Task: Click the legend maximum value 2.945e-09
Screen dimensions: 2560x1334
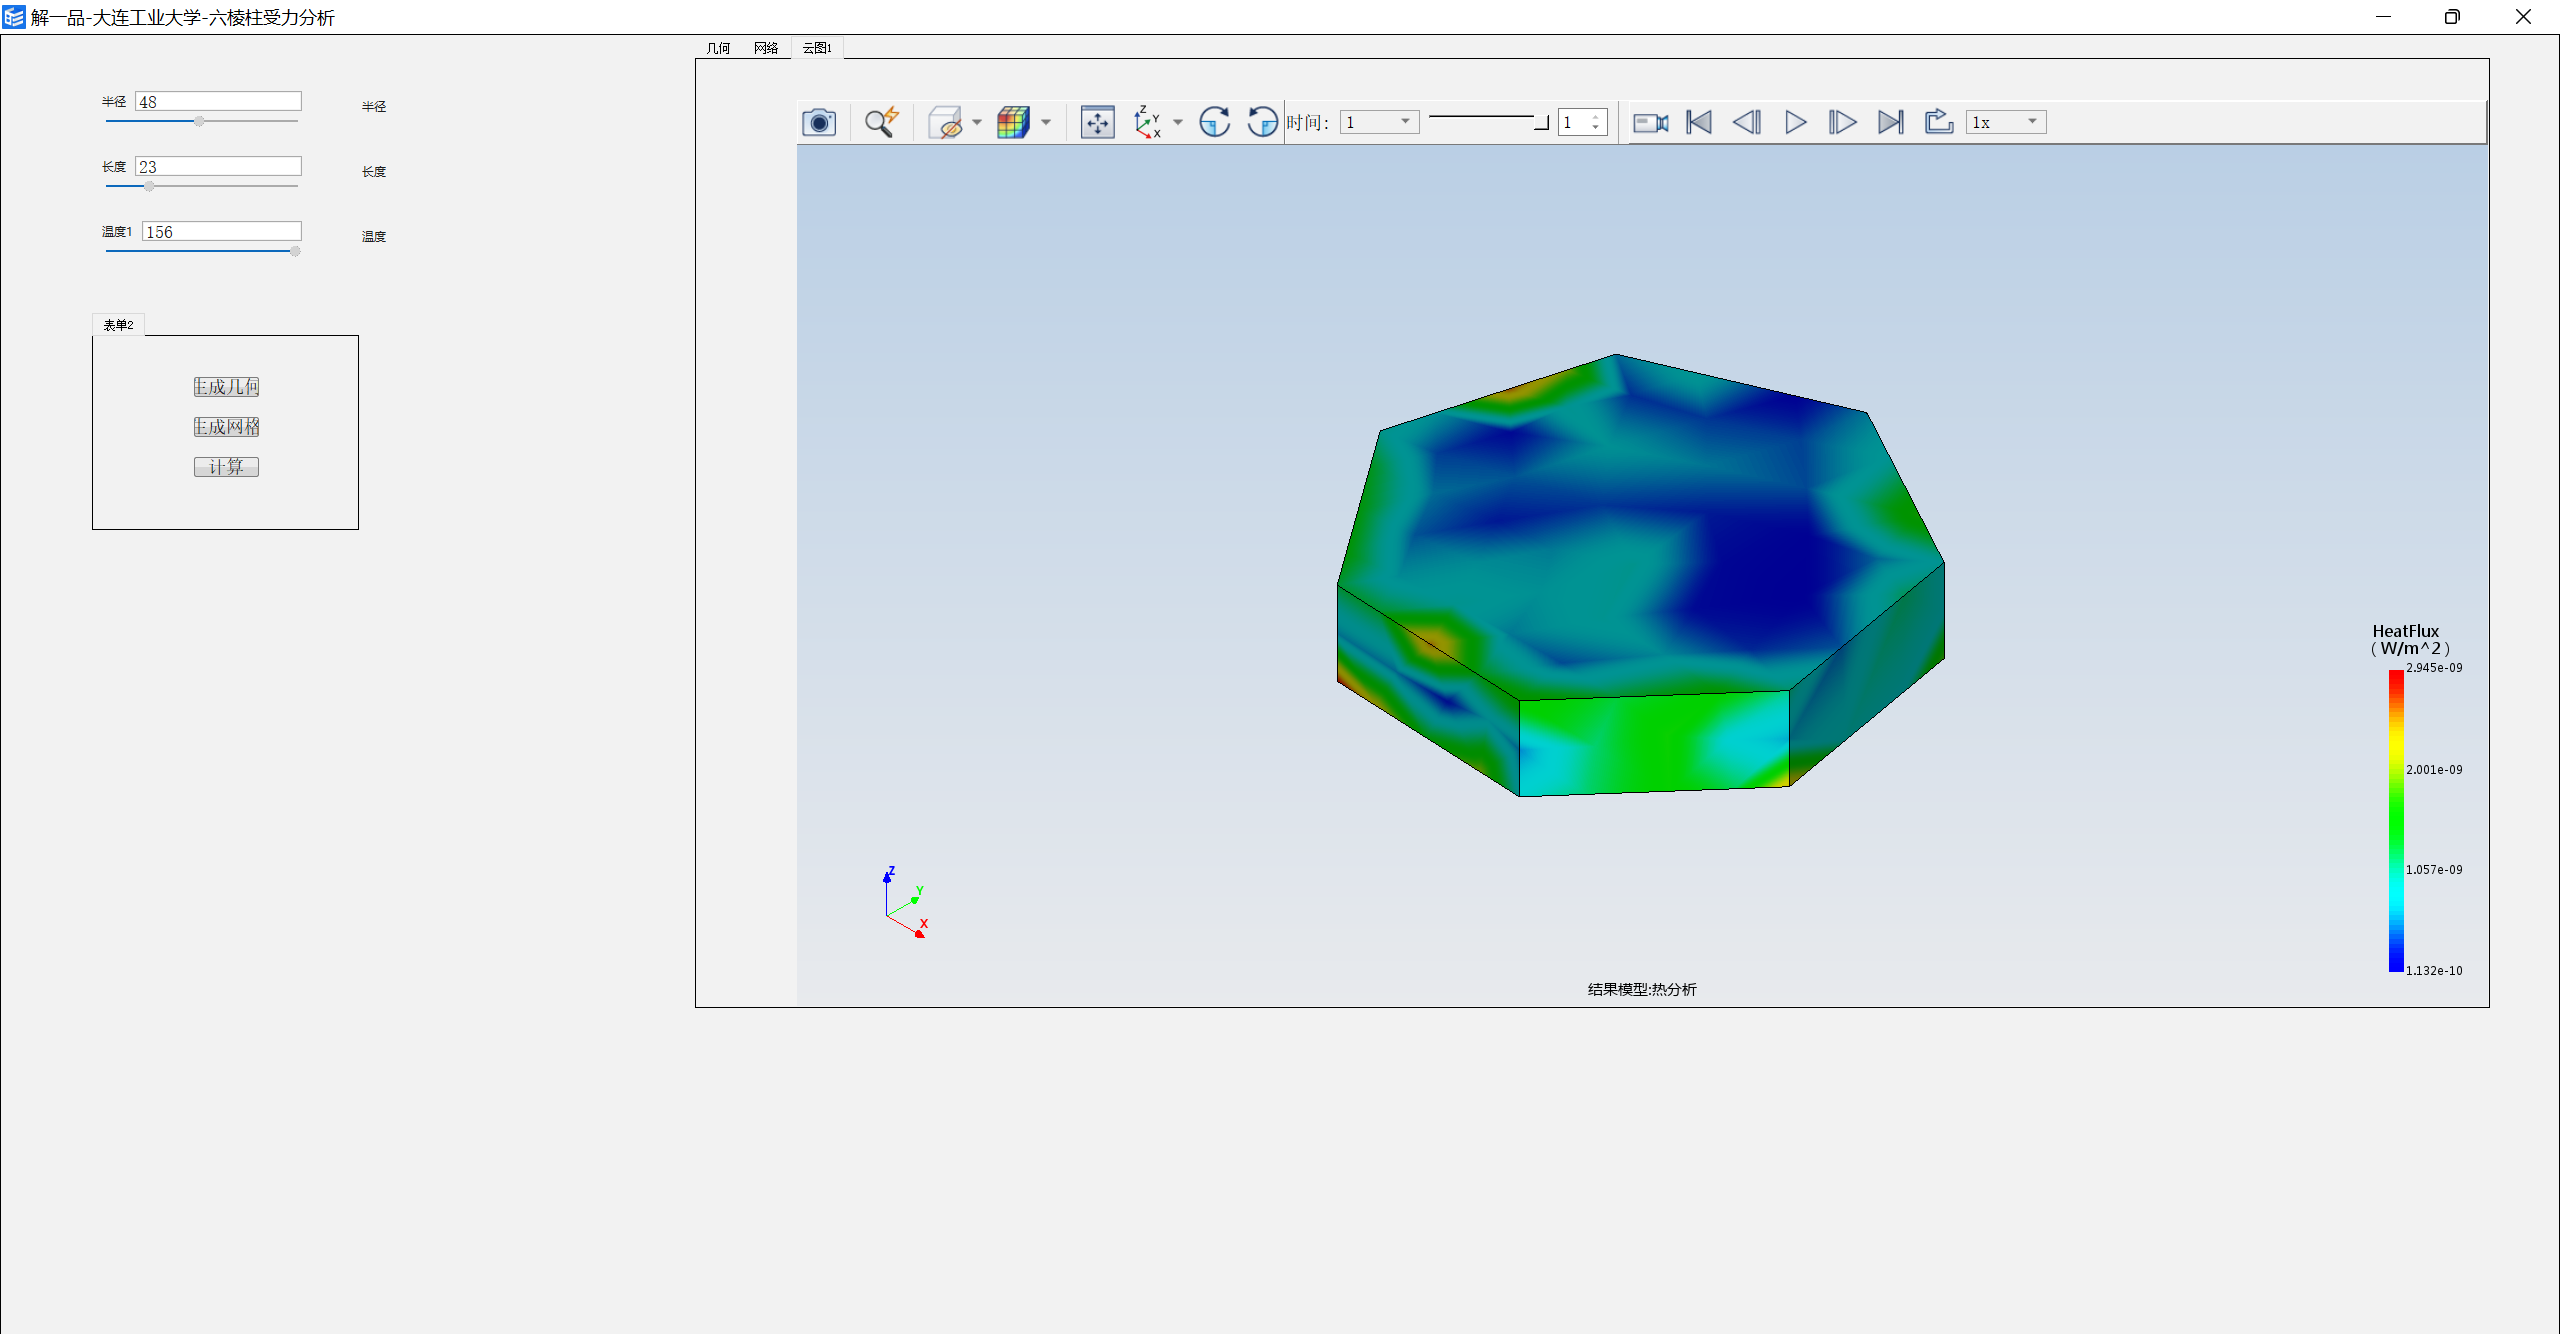Action: (2434, 668)
